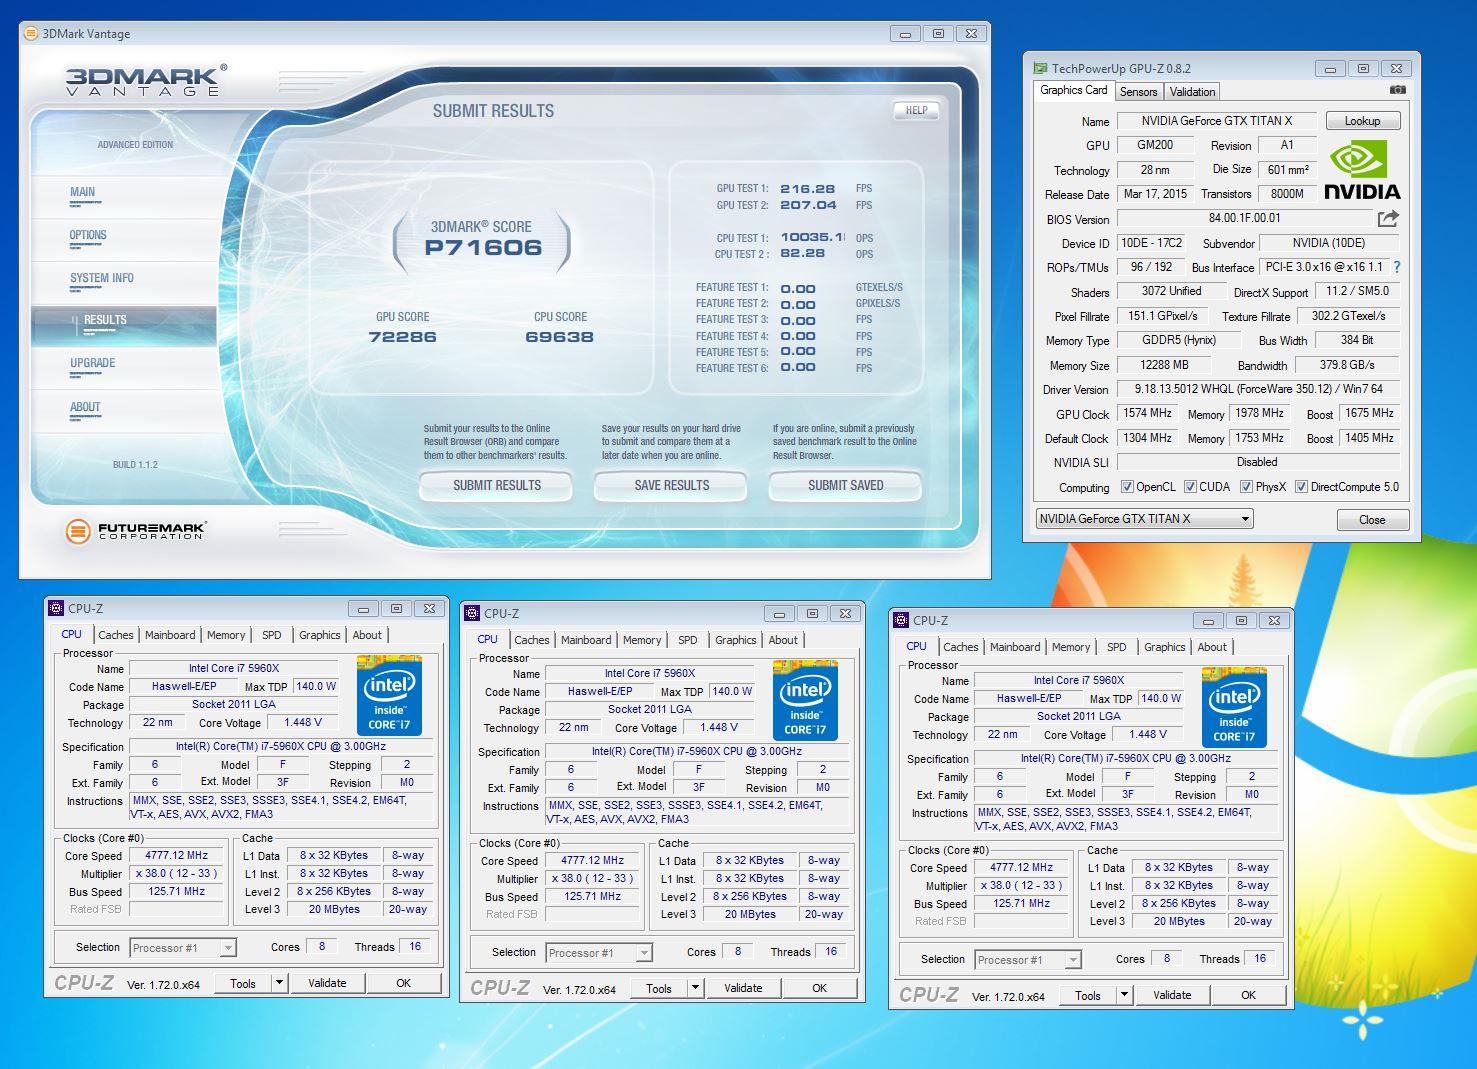Image resolution: width=1477 pixels, height=1069 pixels.
Task: Toggle the OpenCL checkbox in GPU-Z
Action: [1127, 487]
